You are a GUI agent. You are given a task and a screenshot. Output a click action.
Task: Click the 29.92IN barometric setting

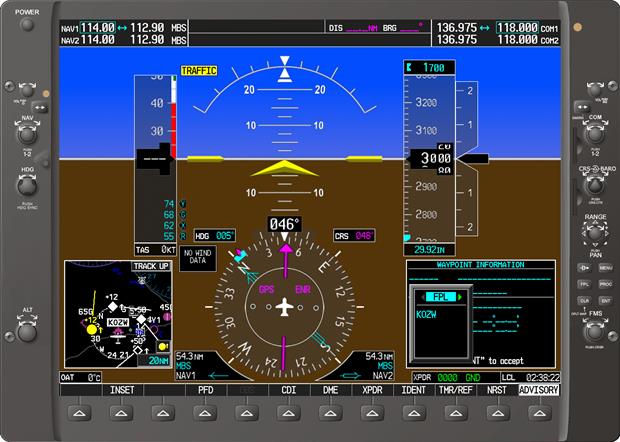[429, 250]
